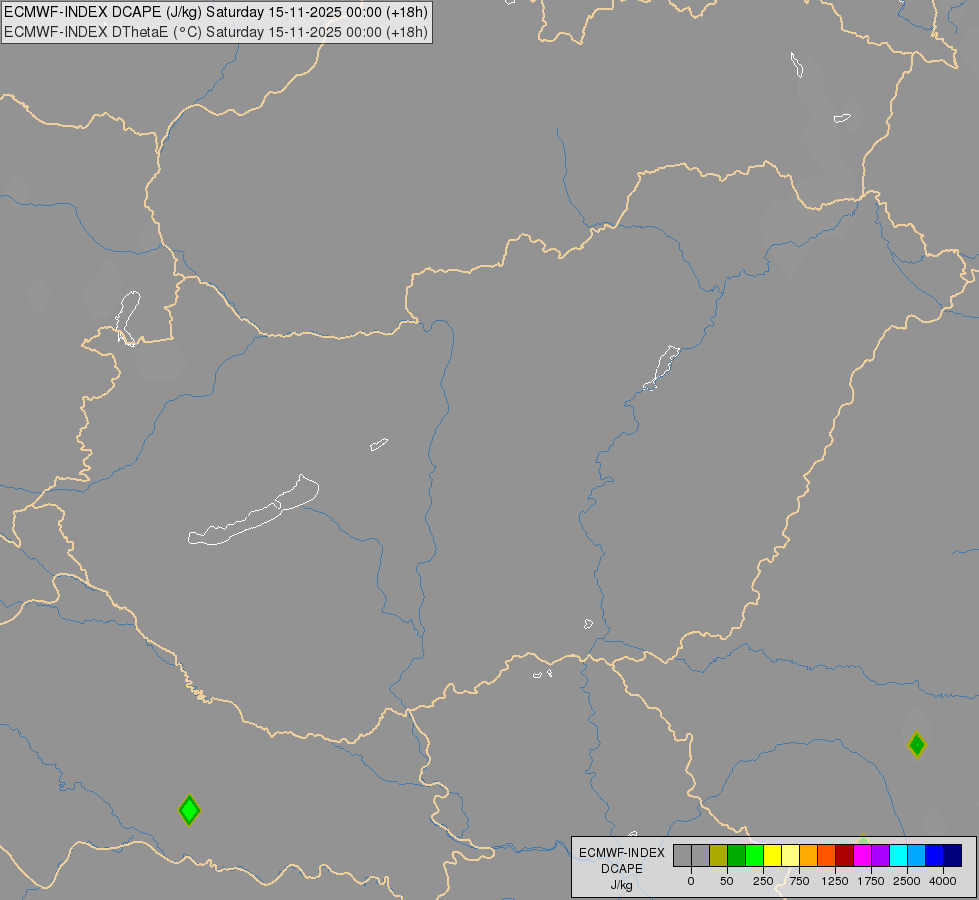The image size is (979, 900).
Task: Click the olive color swatch in the DCAPE legend
Action: 718,855
